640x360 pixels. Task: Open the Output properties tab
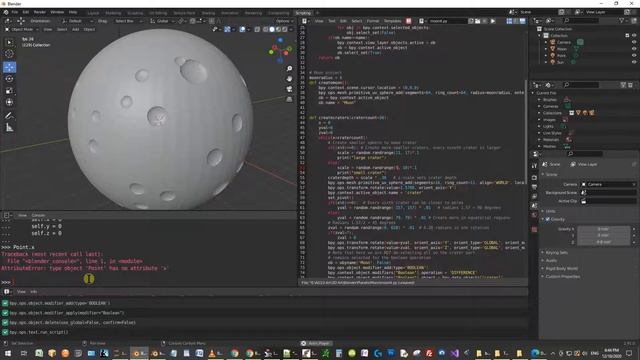[x=534, y=187]
